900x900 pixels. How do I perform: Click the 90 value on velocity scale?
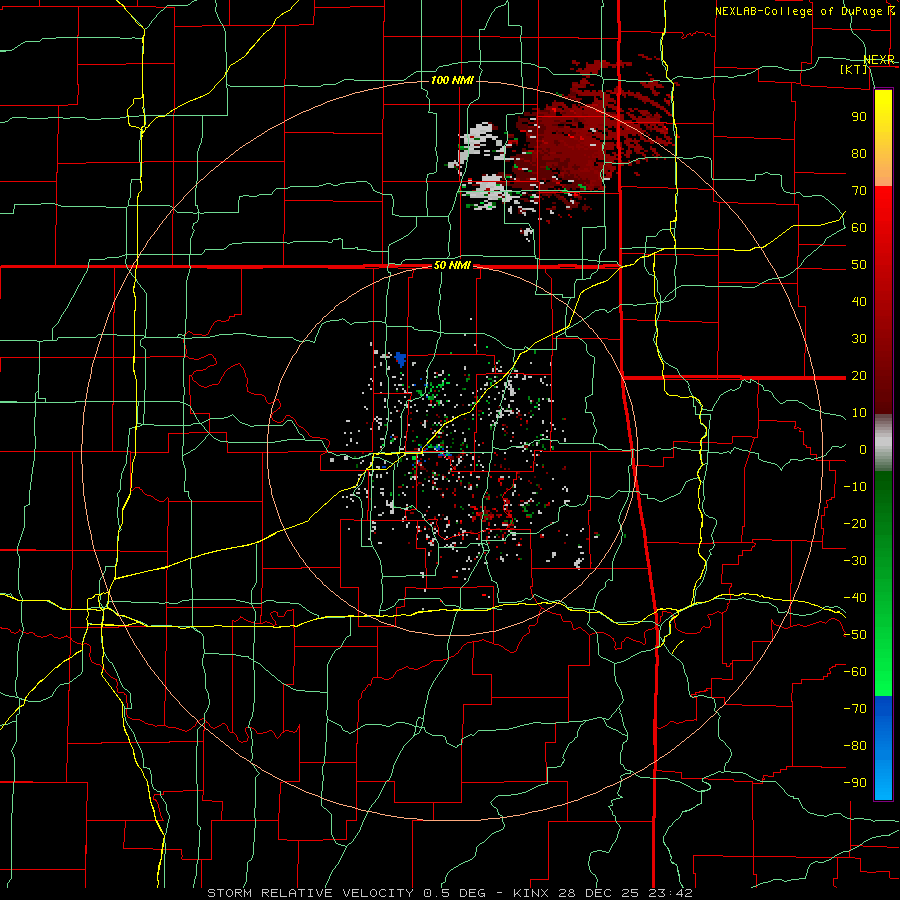tap(859, 117)
